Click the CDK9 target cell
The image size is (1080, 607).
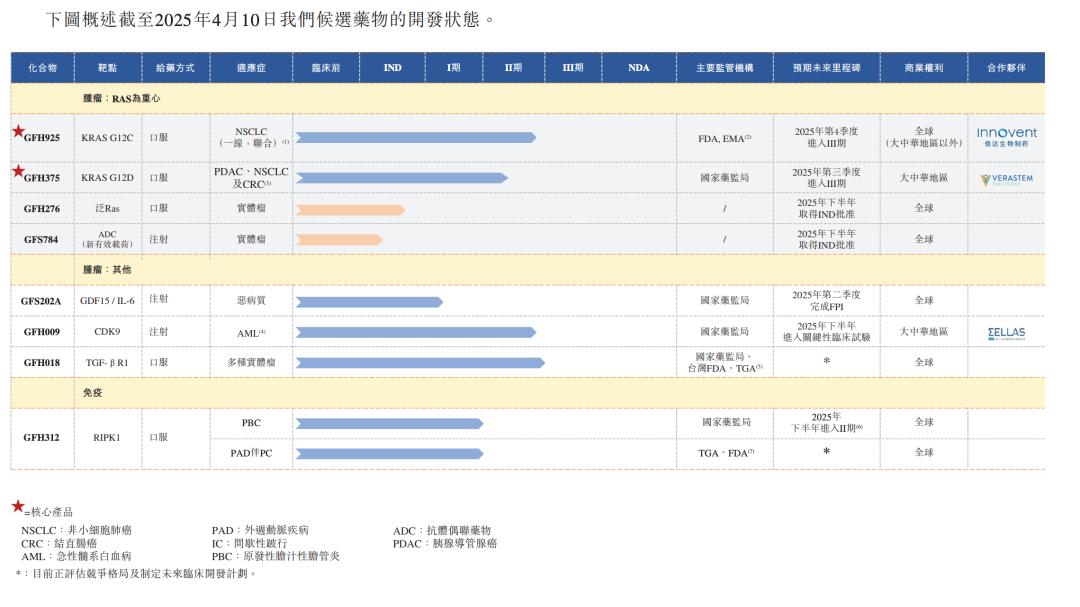coord(107,332)
